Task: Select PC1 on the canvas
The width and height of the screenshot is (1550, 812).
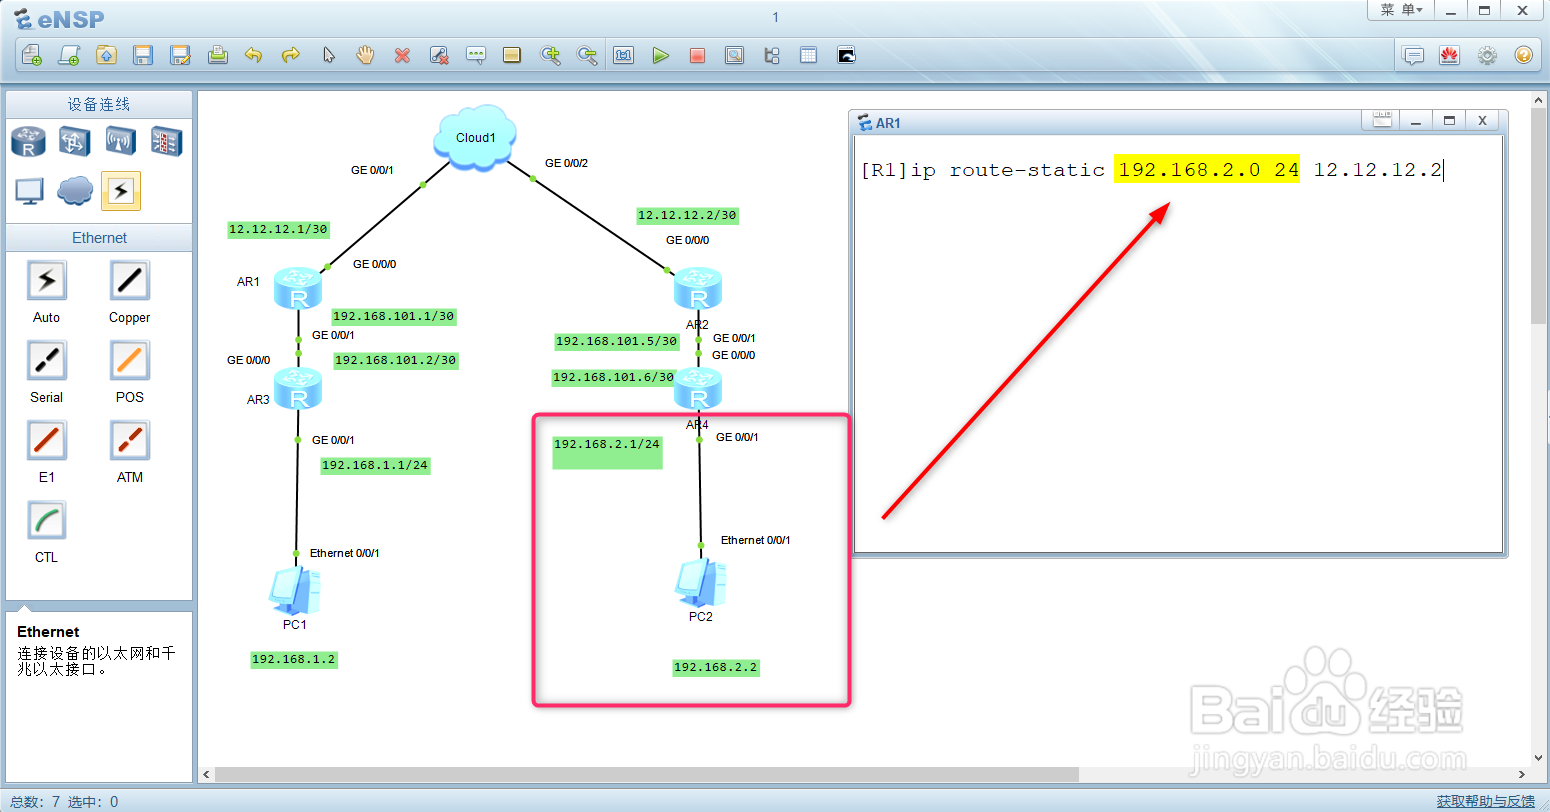Action: [x=295, y=590]
